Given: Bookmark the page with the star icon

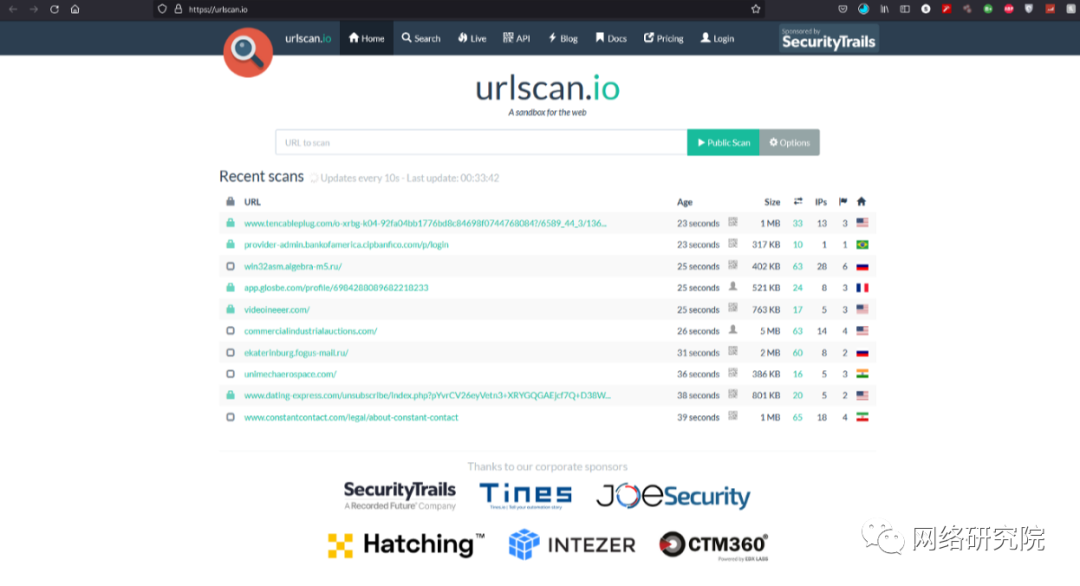Looking at the screenshot, I should [756, 9].
